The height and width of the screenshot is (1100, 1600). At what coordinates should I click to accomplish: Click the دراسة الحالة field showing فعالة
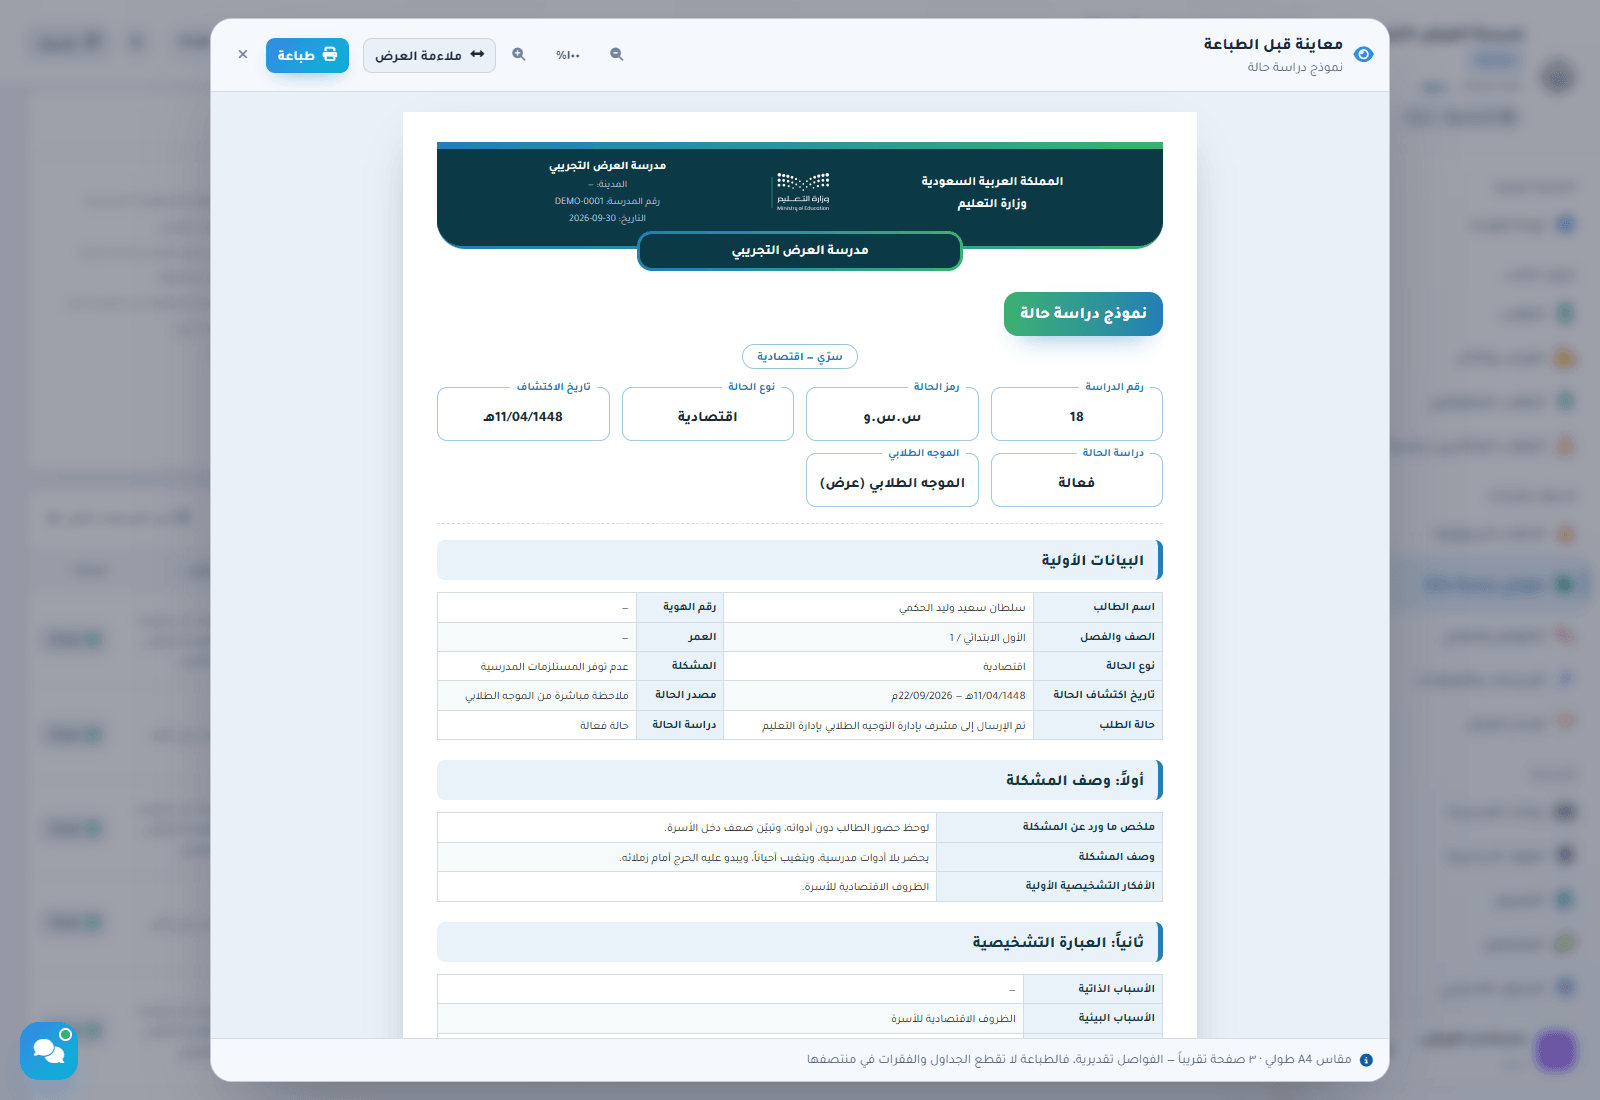click(1077, 480)
